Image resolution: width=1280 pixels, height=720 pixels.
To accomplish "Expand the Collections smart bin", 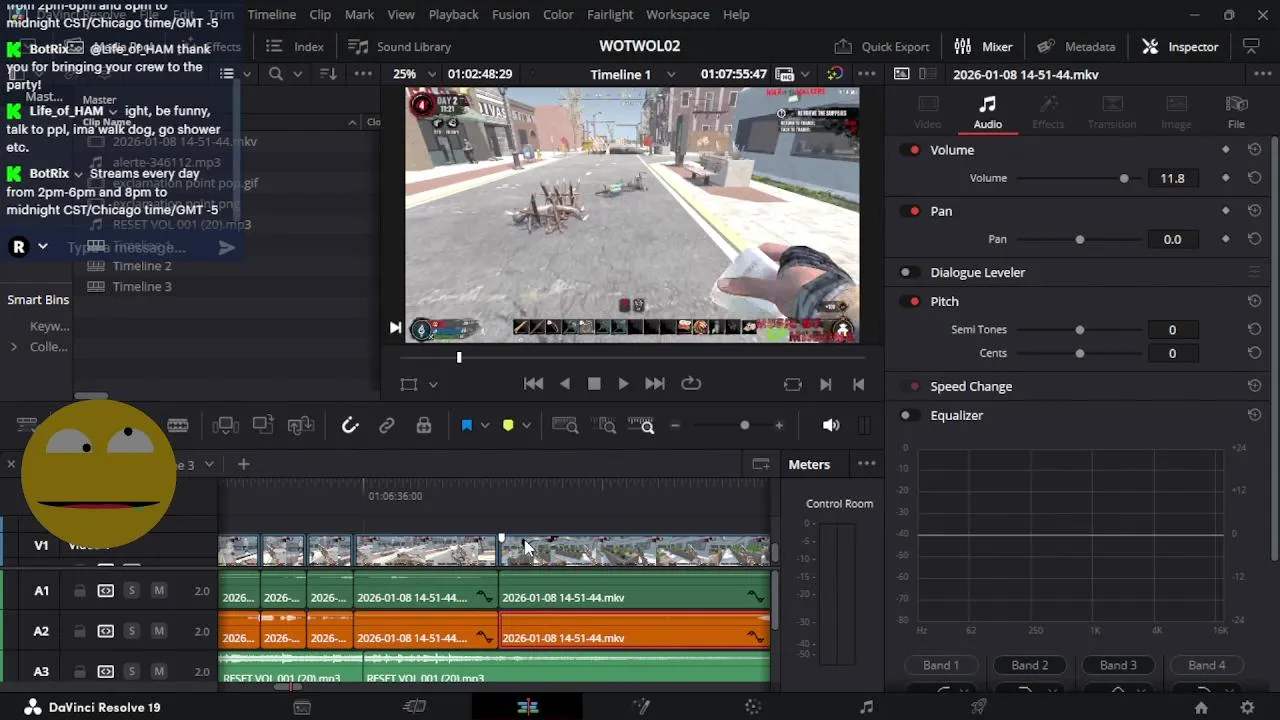I will [x=13, y=347].
